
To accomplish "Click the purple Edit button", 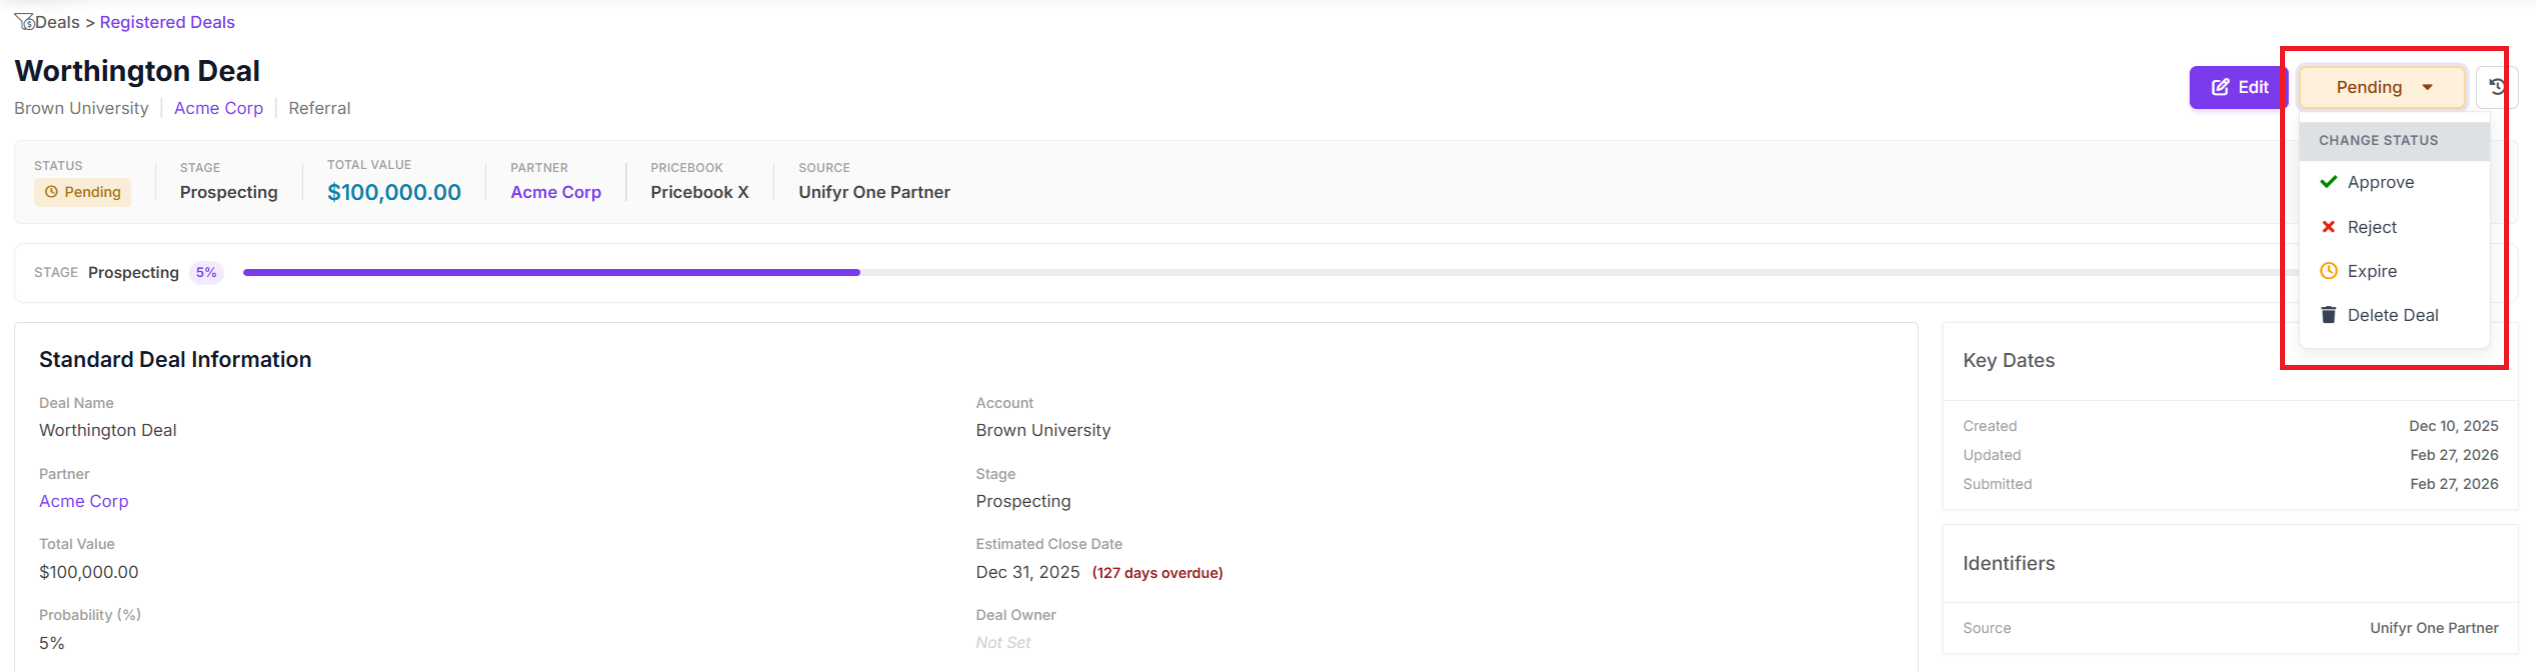I will (x=2238, y=87).
